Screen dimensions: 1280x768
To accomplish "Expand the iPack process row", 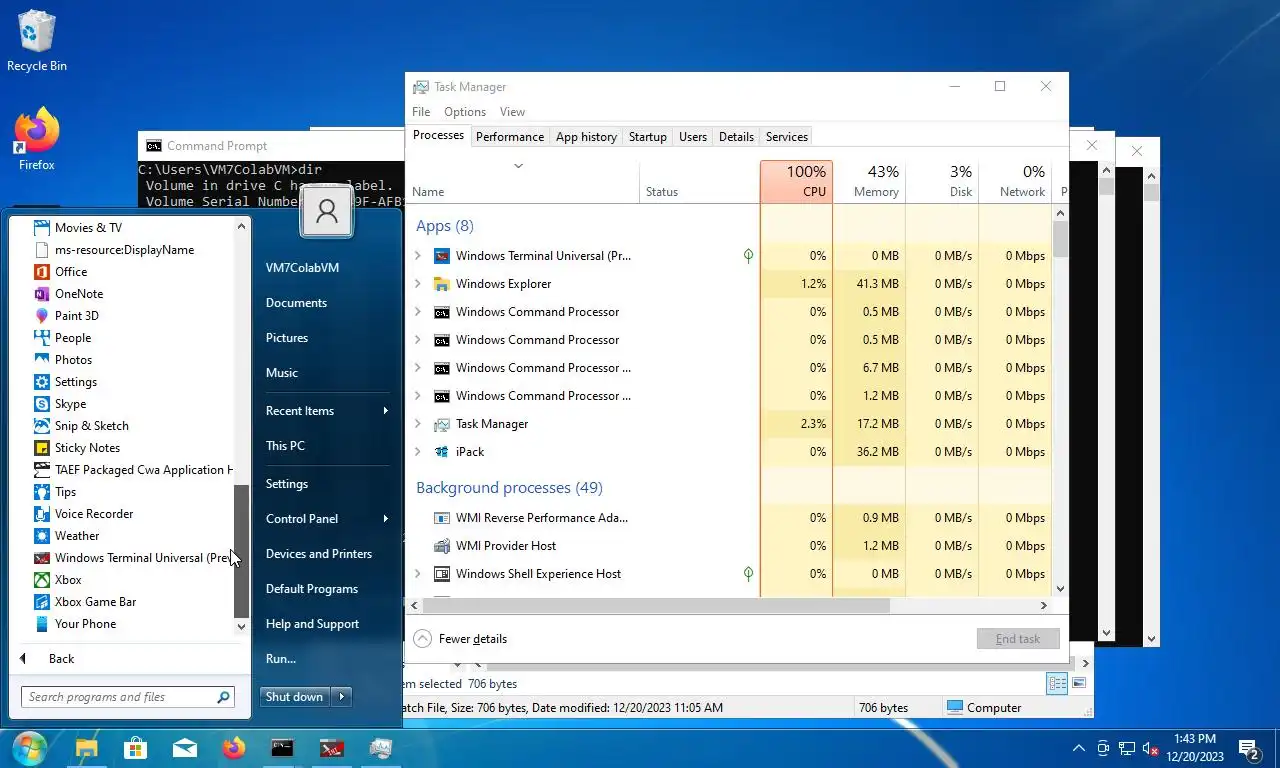I will [418, 452].
